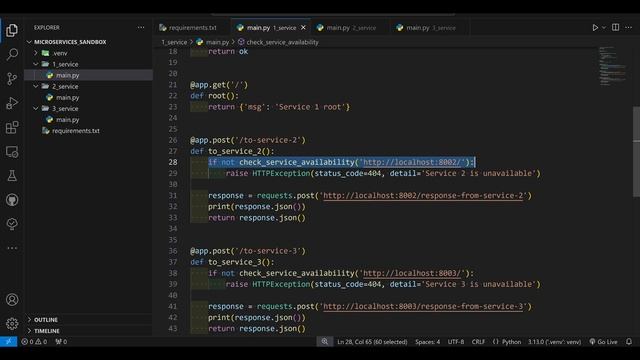Screen dimensions: 640x360
Task: Collapse the MICROSERVICES_SANDBOX root folder
Action: point(29,42)
